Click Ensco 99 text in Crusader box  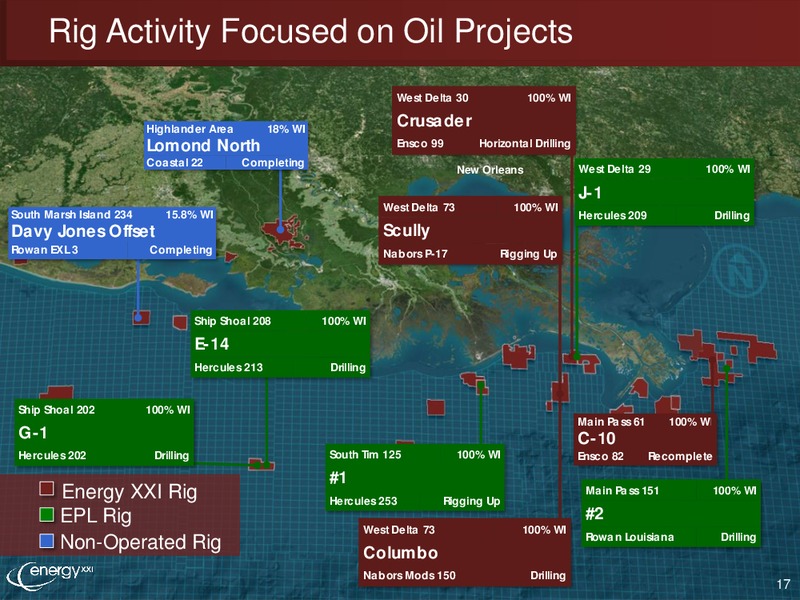click(x=420, y=143)
